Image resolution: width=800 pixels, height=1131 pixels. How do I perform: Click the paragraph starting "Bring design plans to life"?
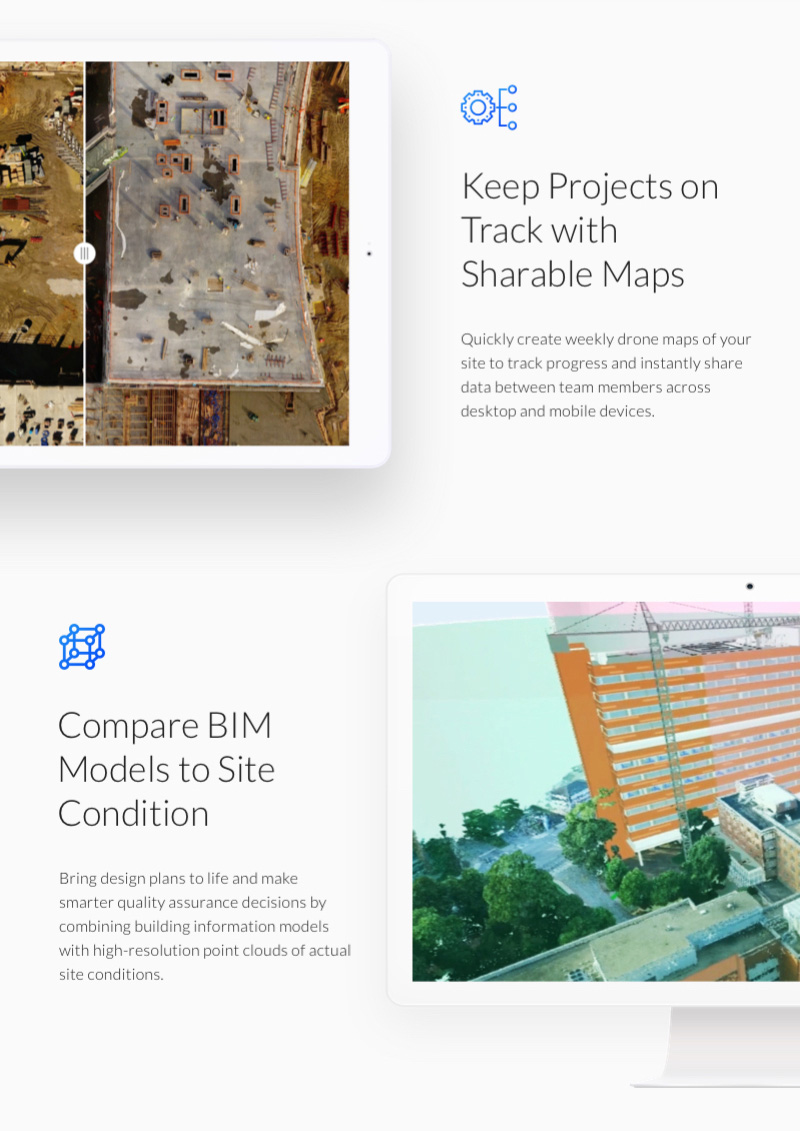tap(205, 926)
